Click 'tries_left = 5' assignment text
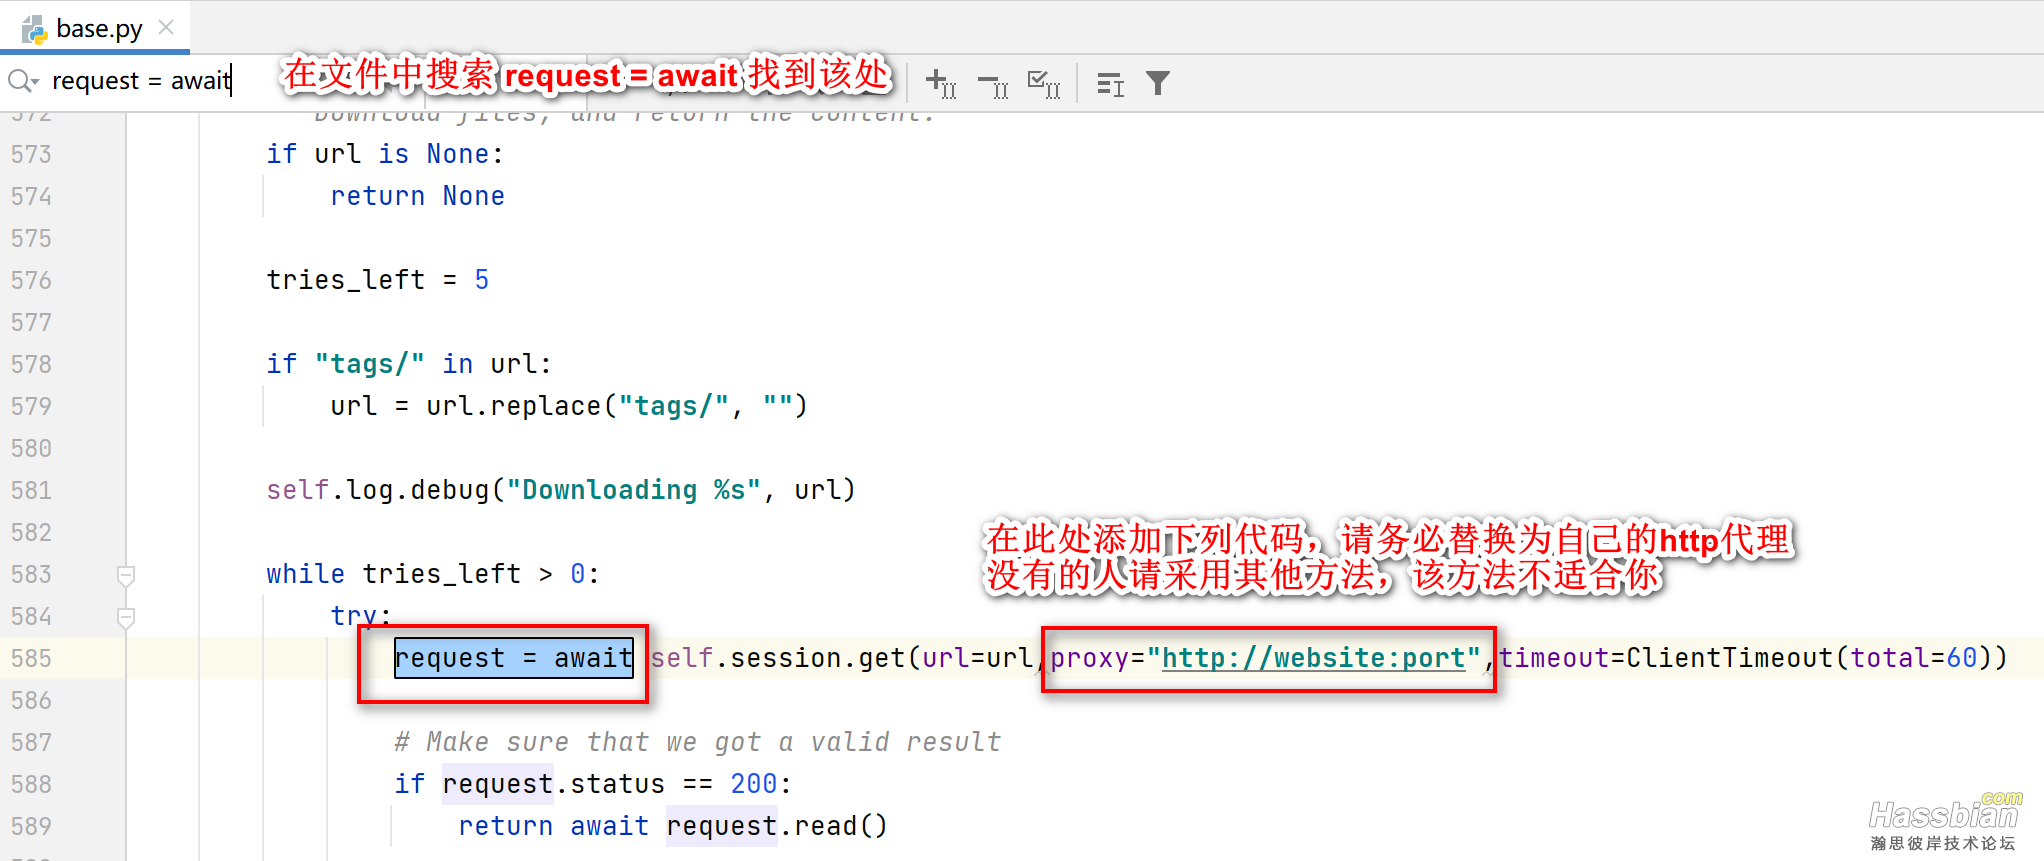This screenshot has width=2044, height=861. [377, 280]
